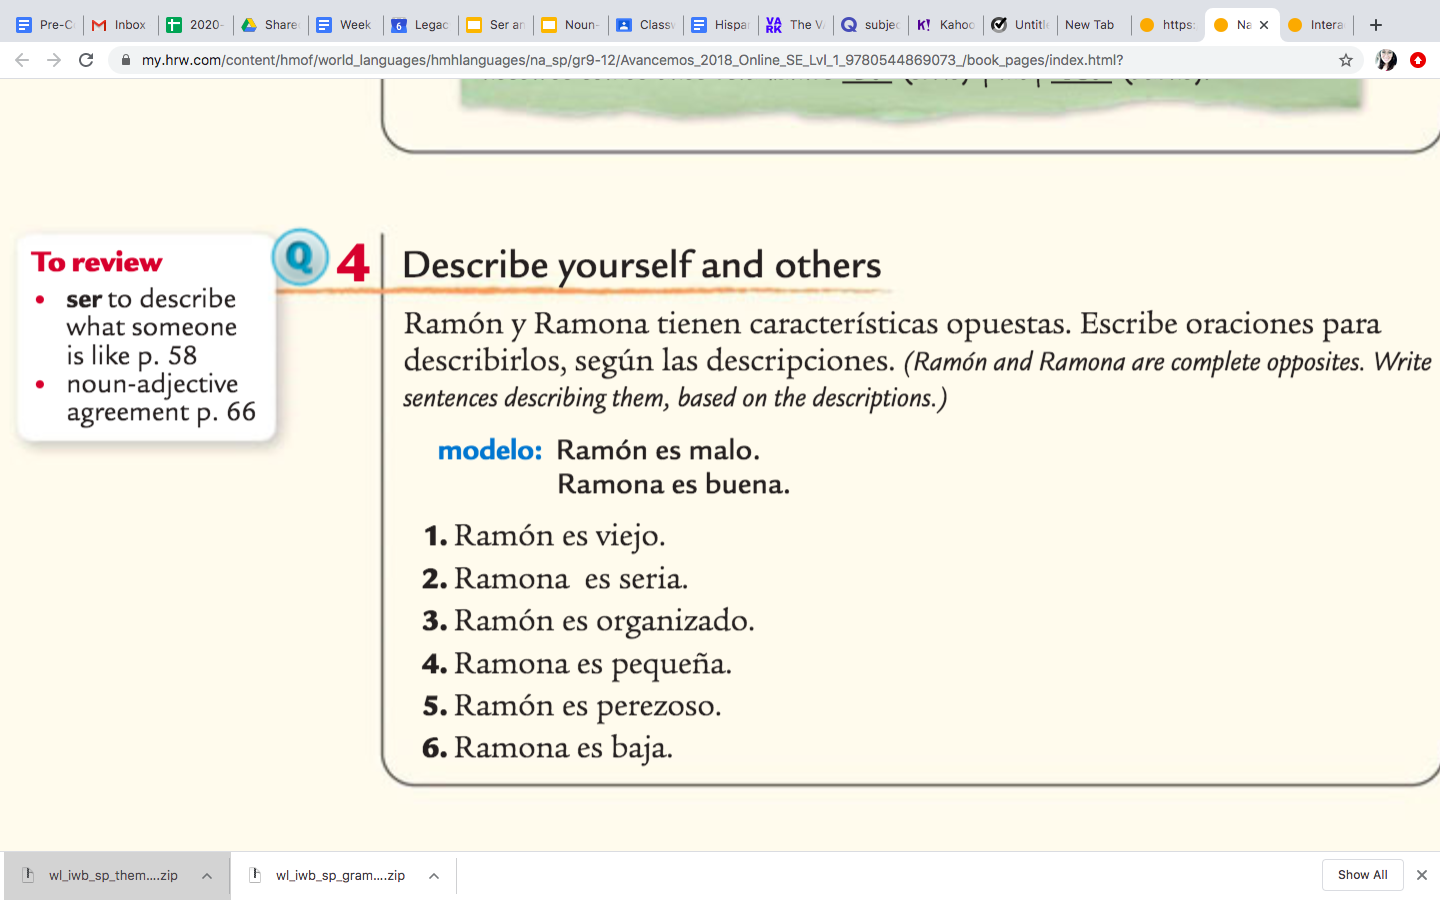
Task: Switch to The V. tab
Action: (795, 25)
